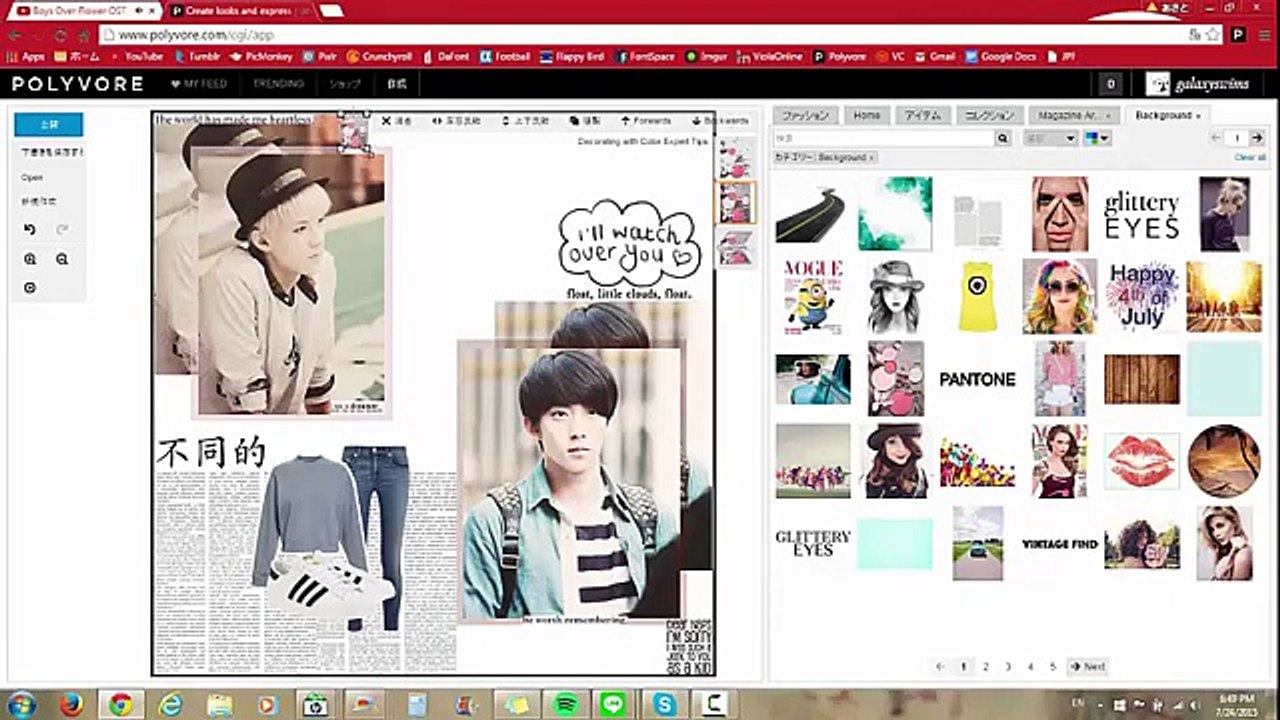Remove the selected item with the X icon
The height and width of the screenshot is (720, 1280).
397,121
